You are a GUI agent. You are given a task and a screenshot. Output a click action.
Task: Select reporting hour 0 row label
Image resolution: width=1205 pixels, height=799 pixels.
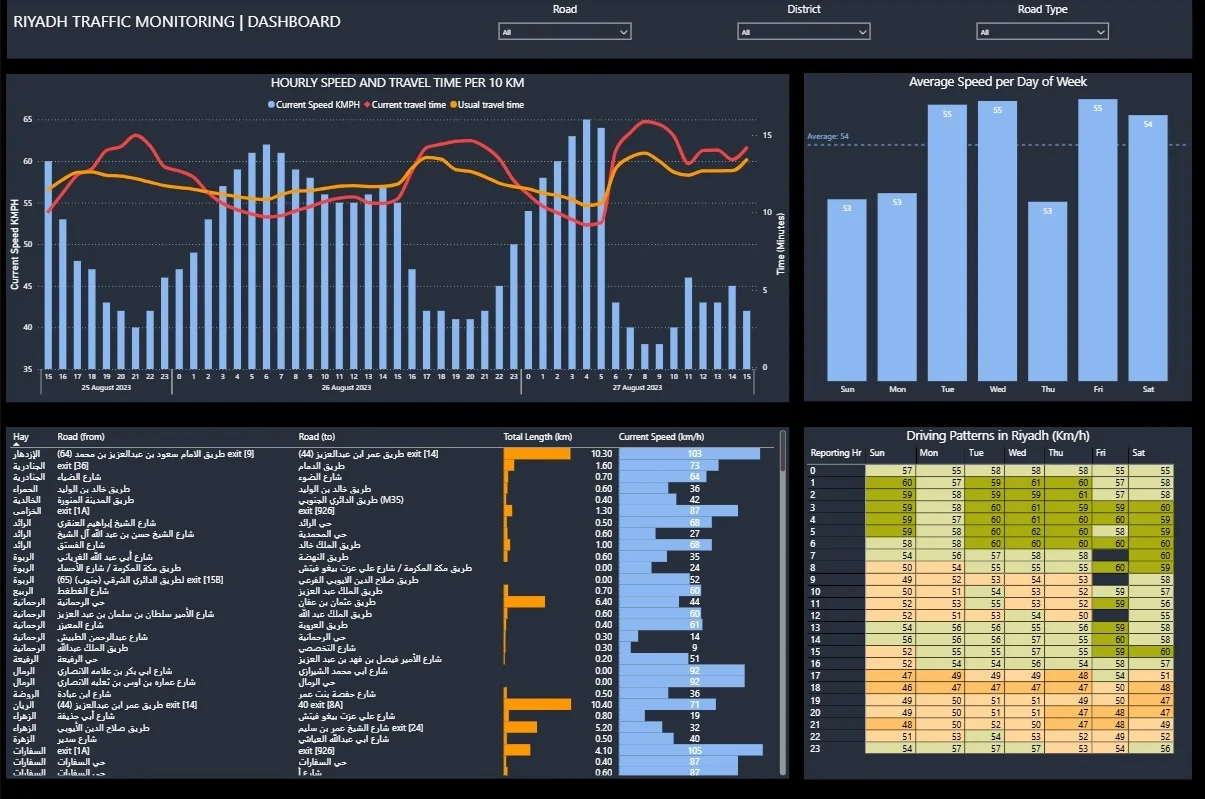[812, 470]
